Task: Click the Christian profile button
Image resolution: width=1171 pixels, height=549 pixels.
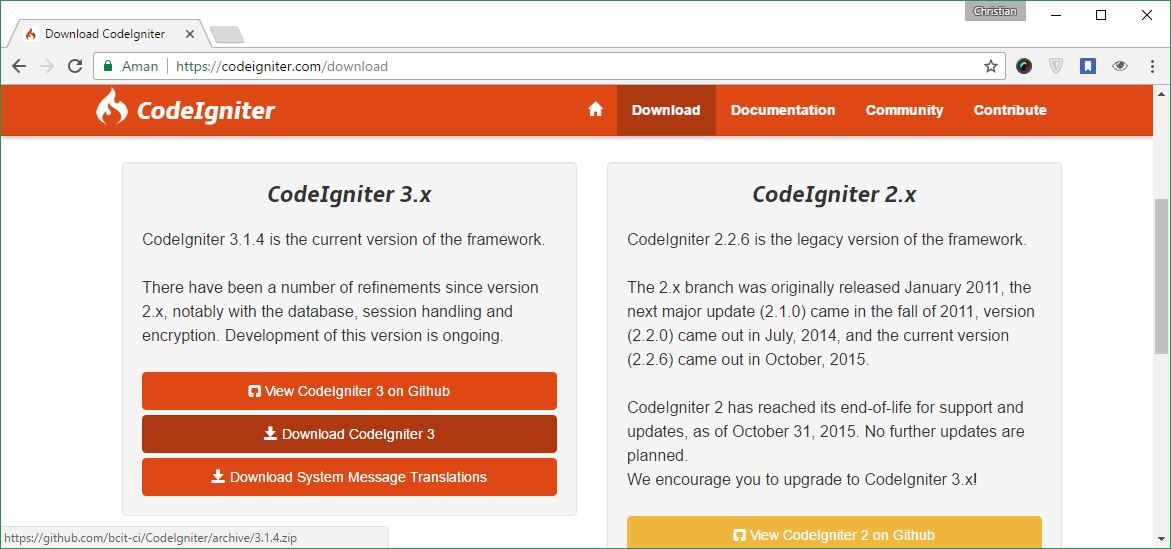Action: coord(995,11)
